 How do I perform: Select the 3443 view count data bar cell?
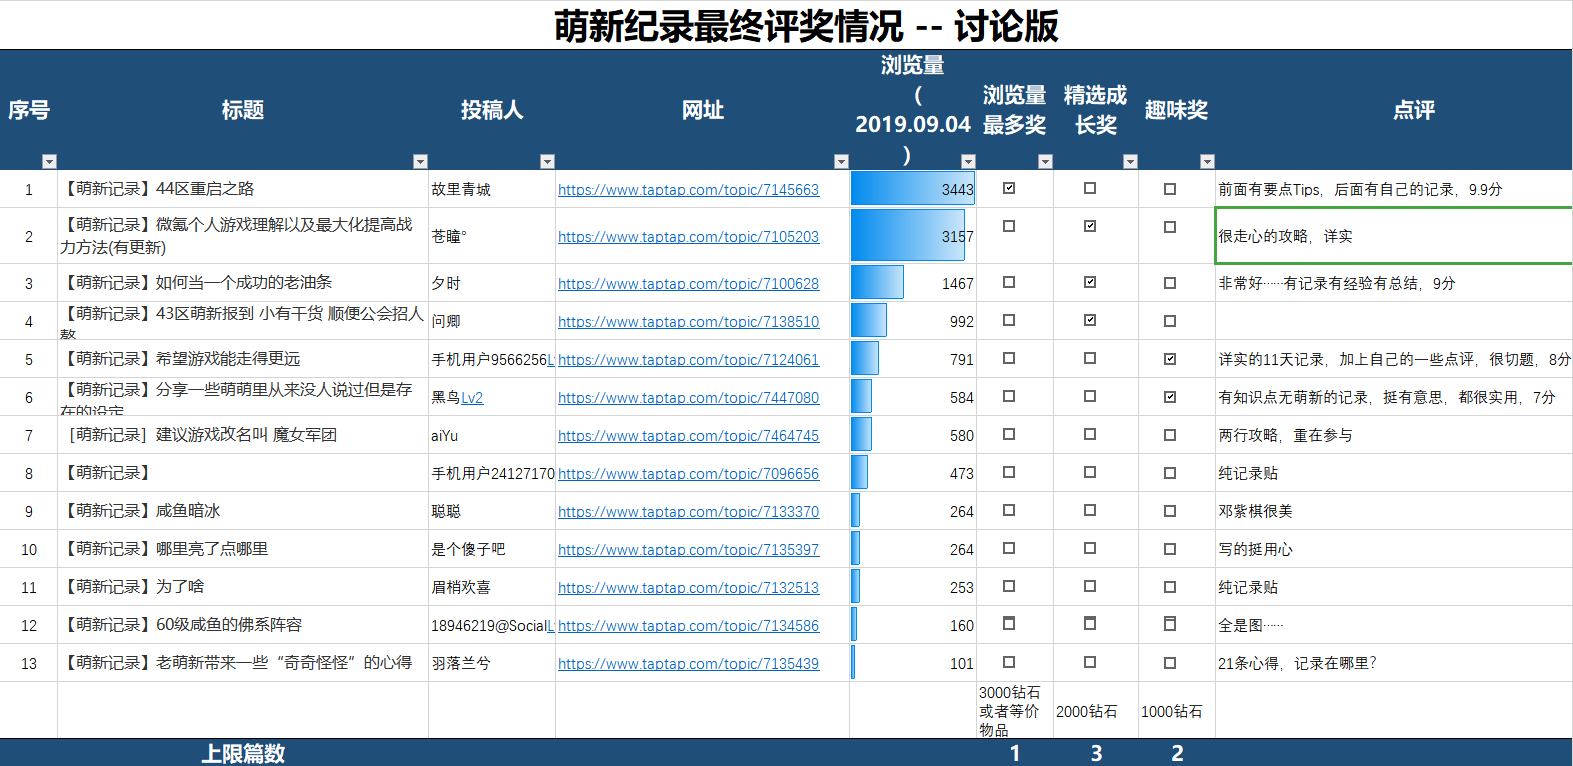(x=913, y=189)
